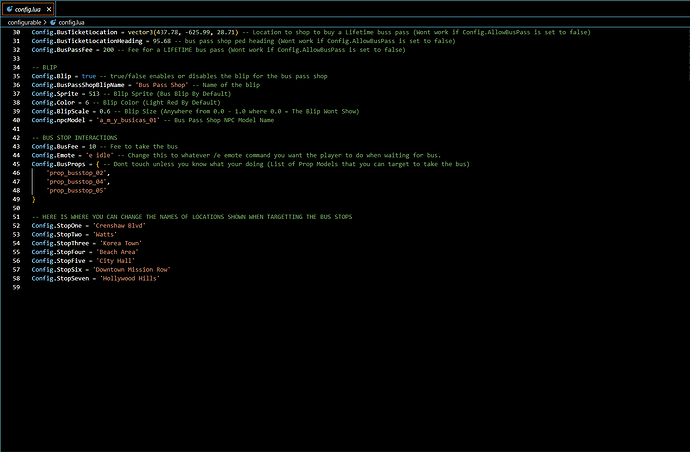This screenshot has width=690, height=452.
Task: Click the BusPassFee value 200
Action: point(108,50)
